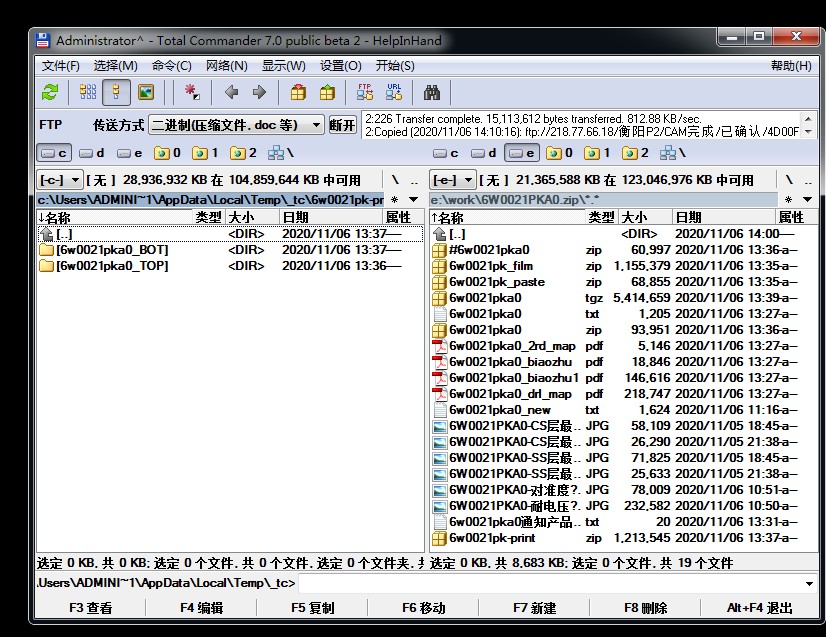Click the pack files gift box icon
Viewport: 826px width, 637px height.
coord(298,93)
